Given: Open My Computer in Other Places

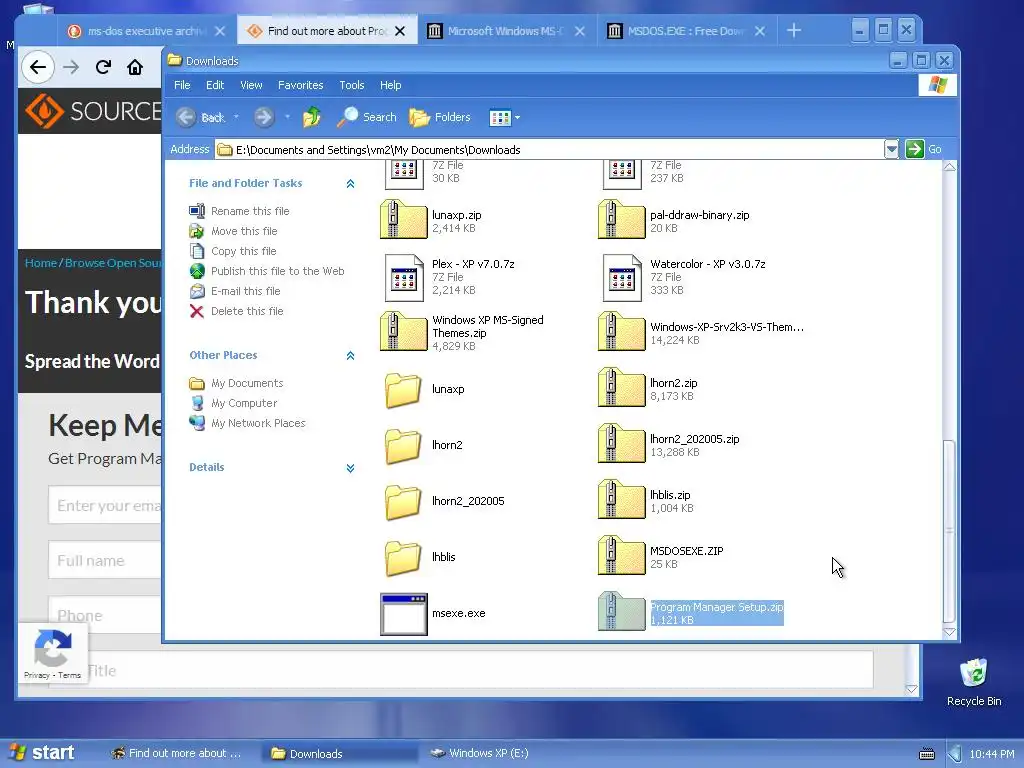Looking at the screenshot, I should coord(244,404).
